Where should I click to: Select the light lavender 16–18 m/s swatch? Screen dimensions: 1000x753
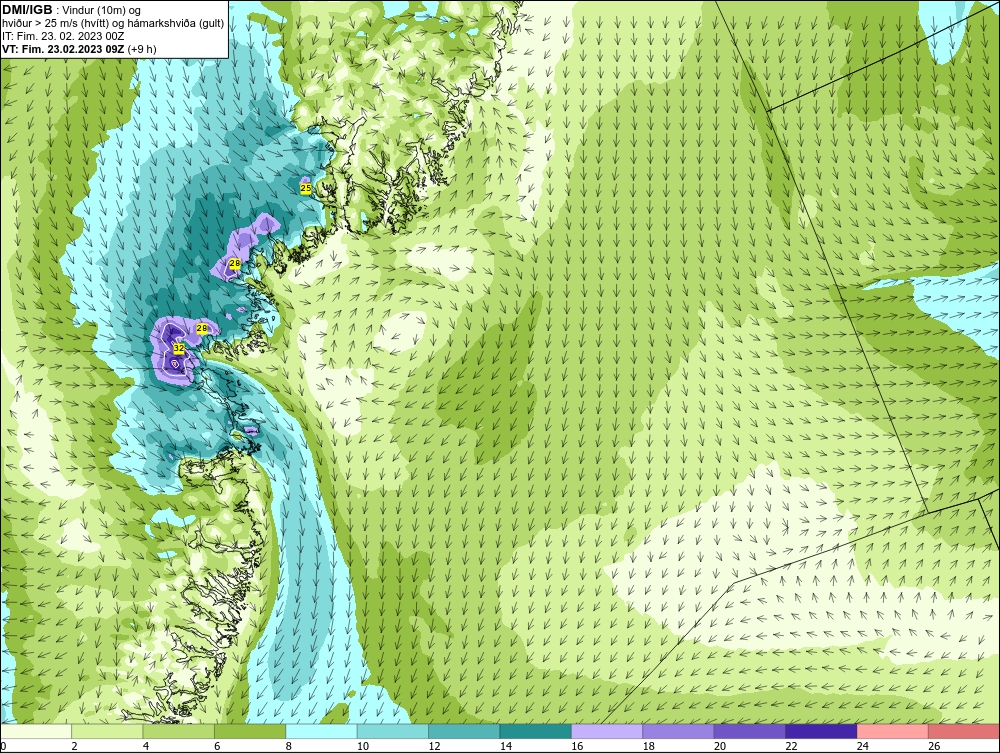click(607, 731)
